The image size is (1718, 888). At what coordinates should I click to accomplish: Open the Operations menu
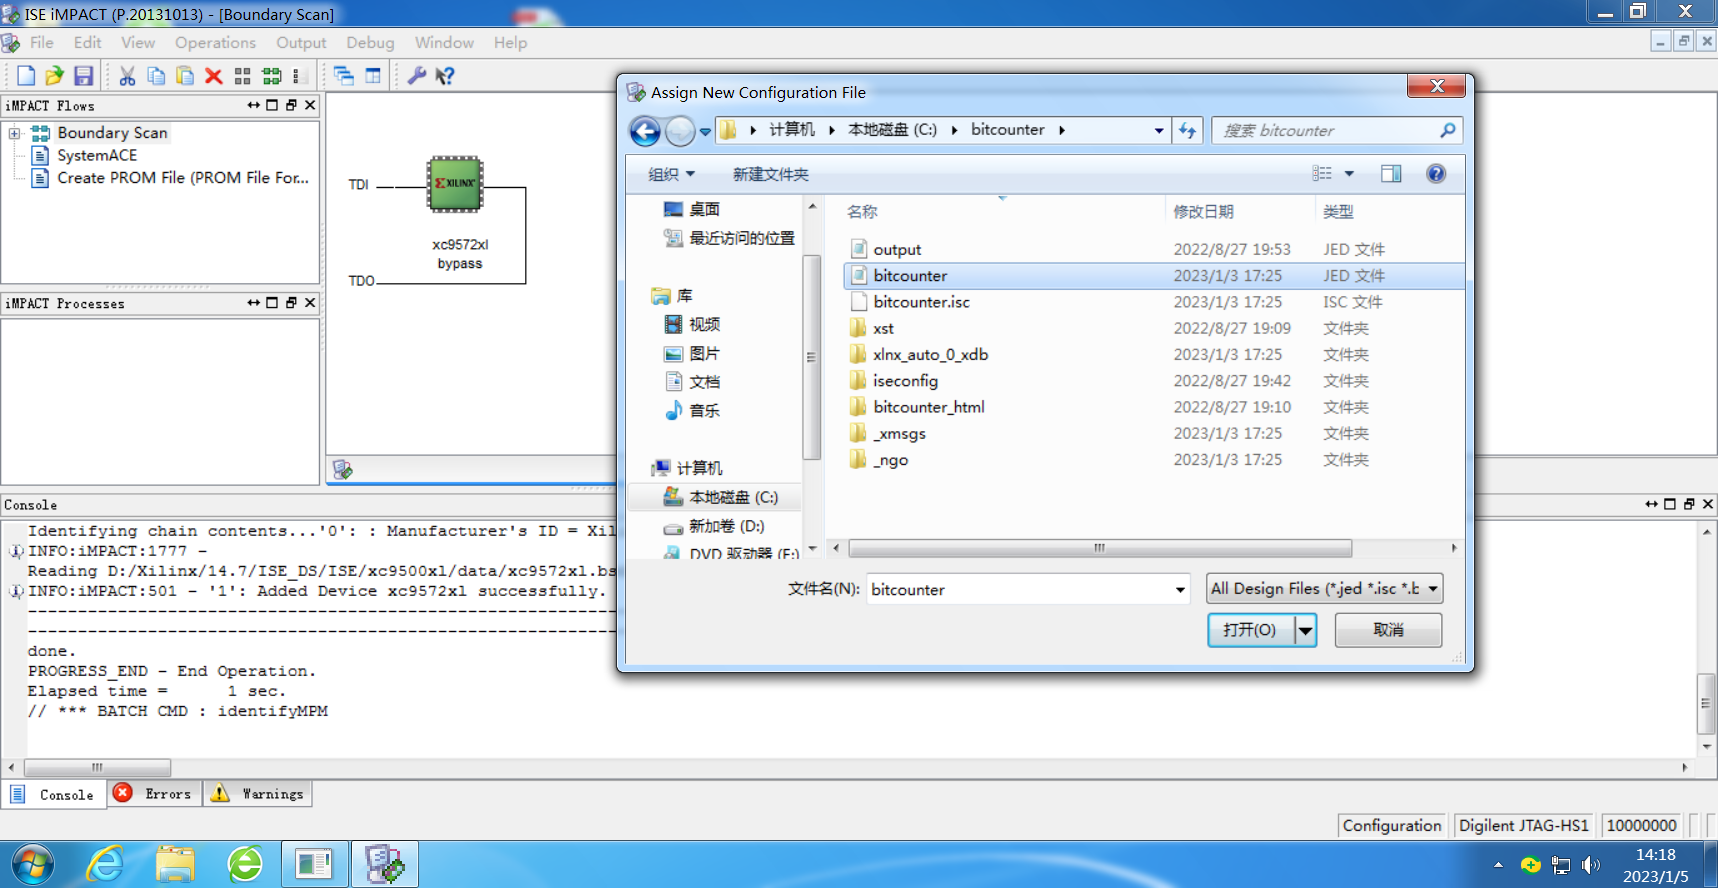215,43
